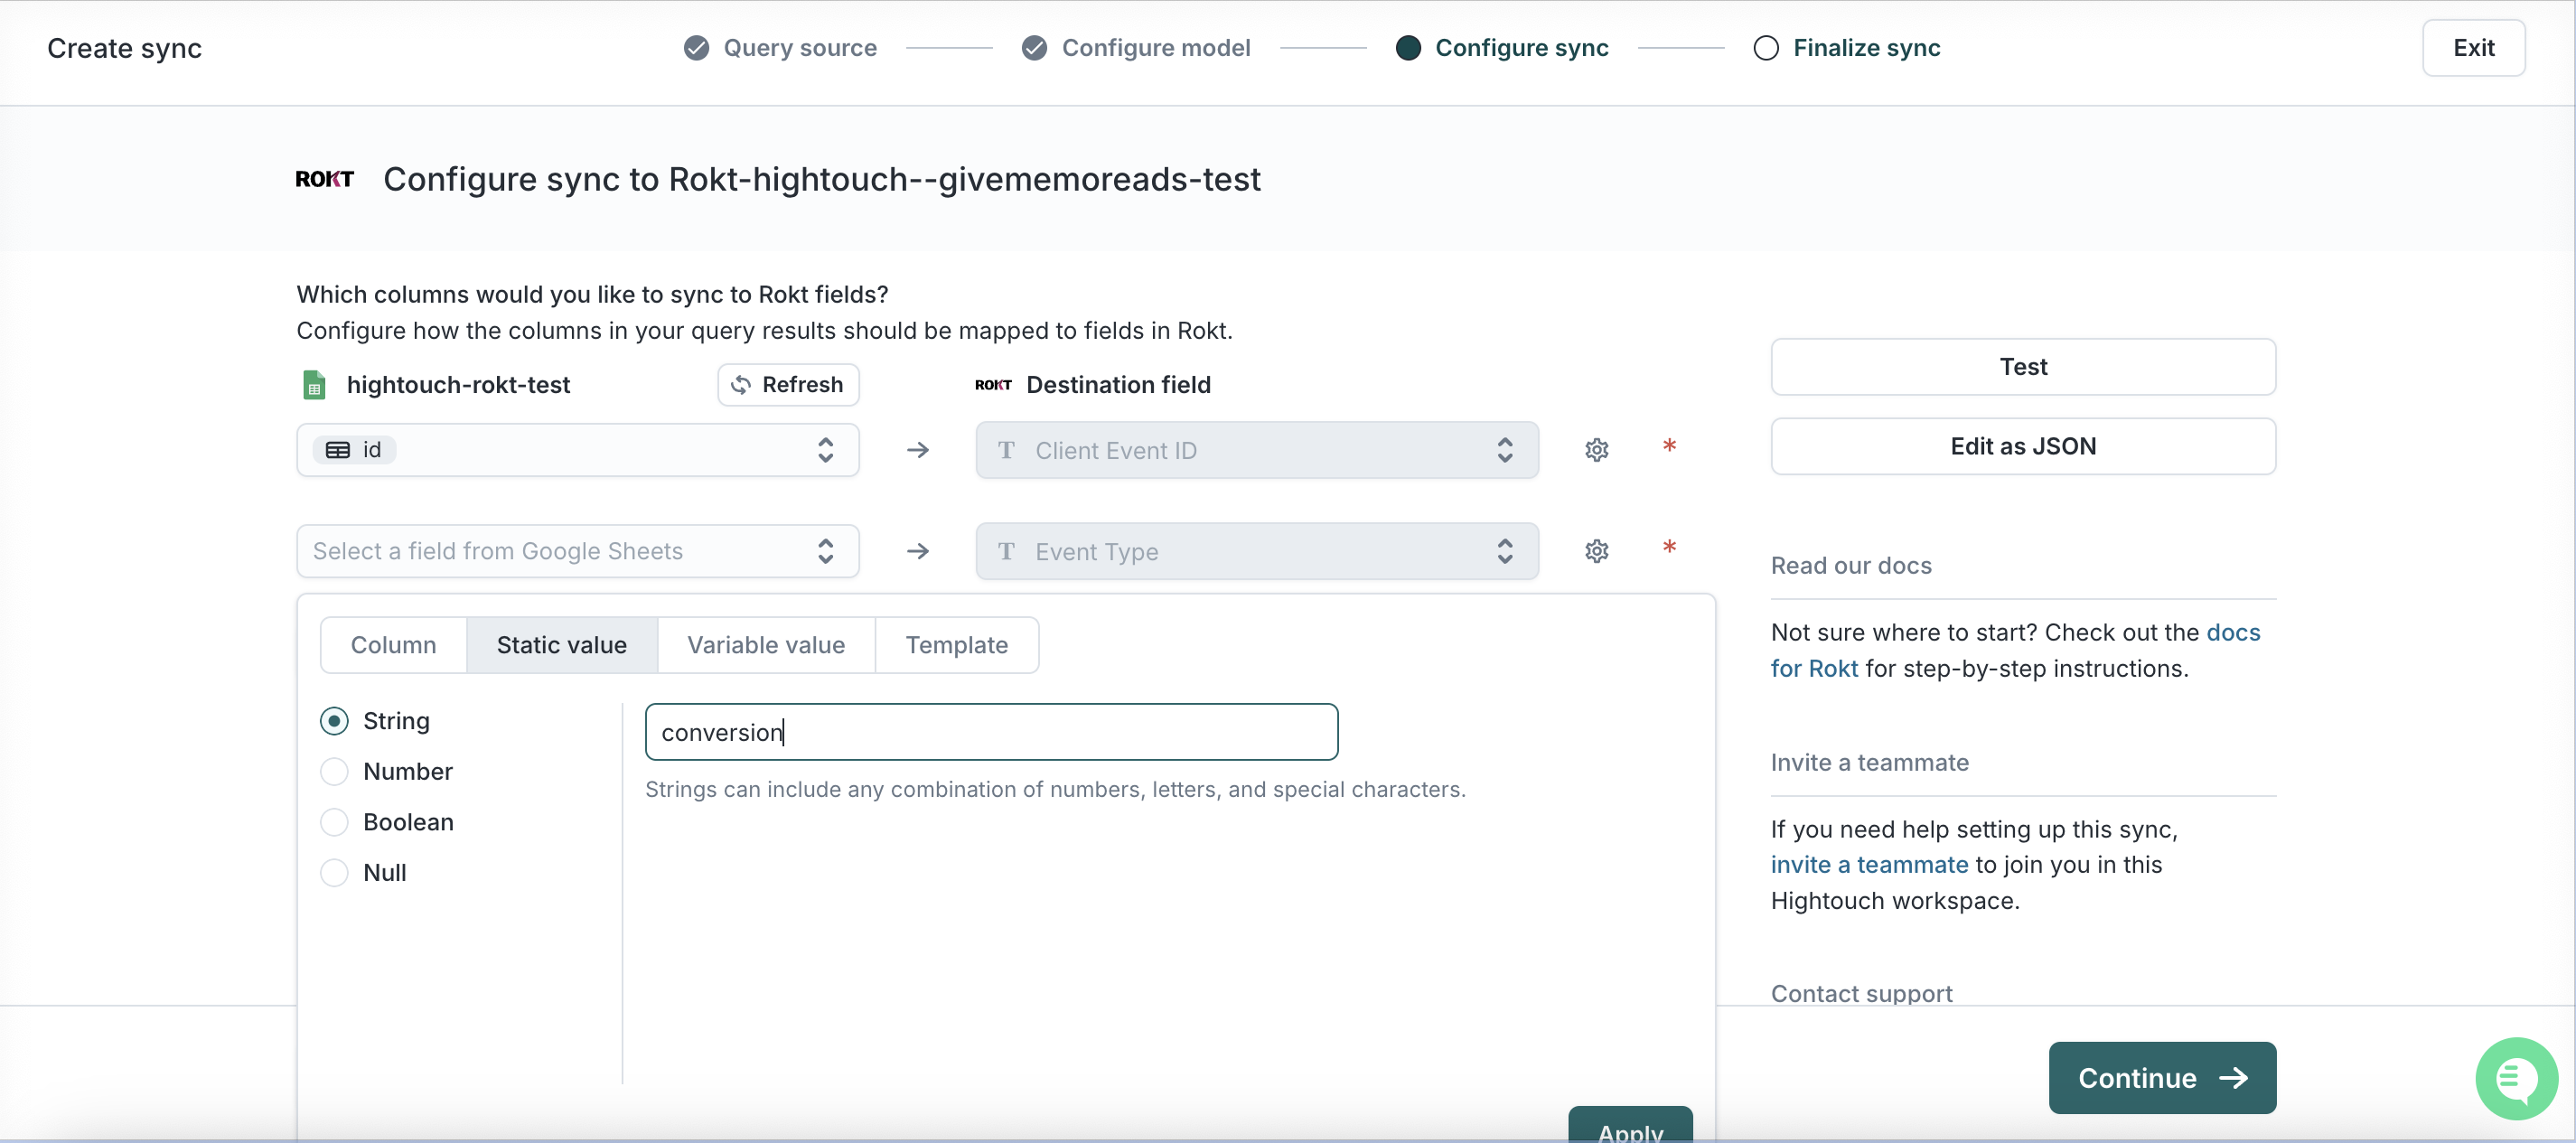
Task: Click the hightouch-rokt-test source name
Action: [x=458, y=385]
